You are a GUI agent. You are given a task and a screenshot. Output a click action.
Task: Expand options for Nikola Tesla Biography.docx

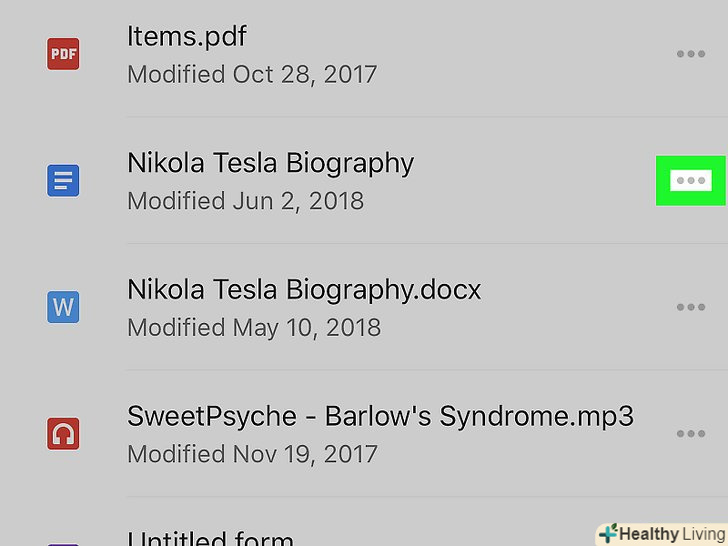[x=691, y=307]
